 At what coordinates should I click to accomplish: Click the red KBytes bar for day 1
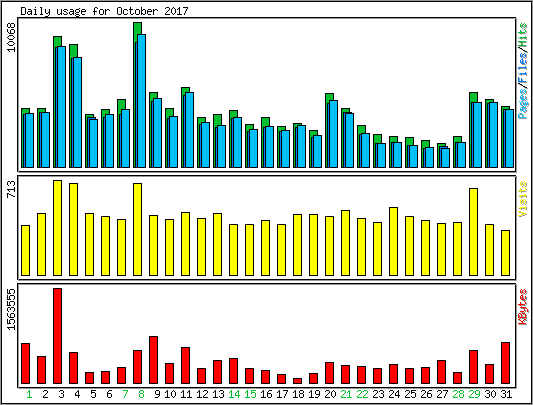click(x=25, y=364)
